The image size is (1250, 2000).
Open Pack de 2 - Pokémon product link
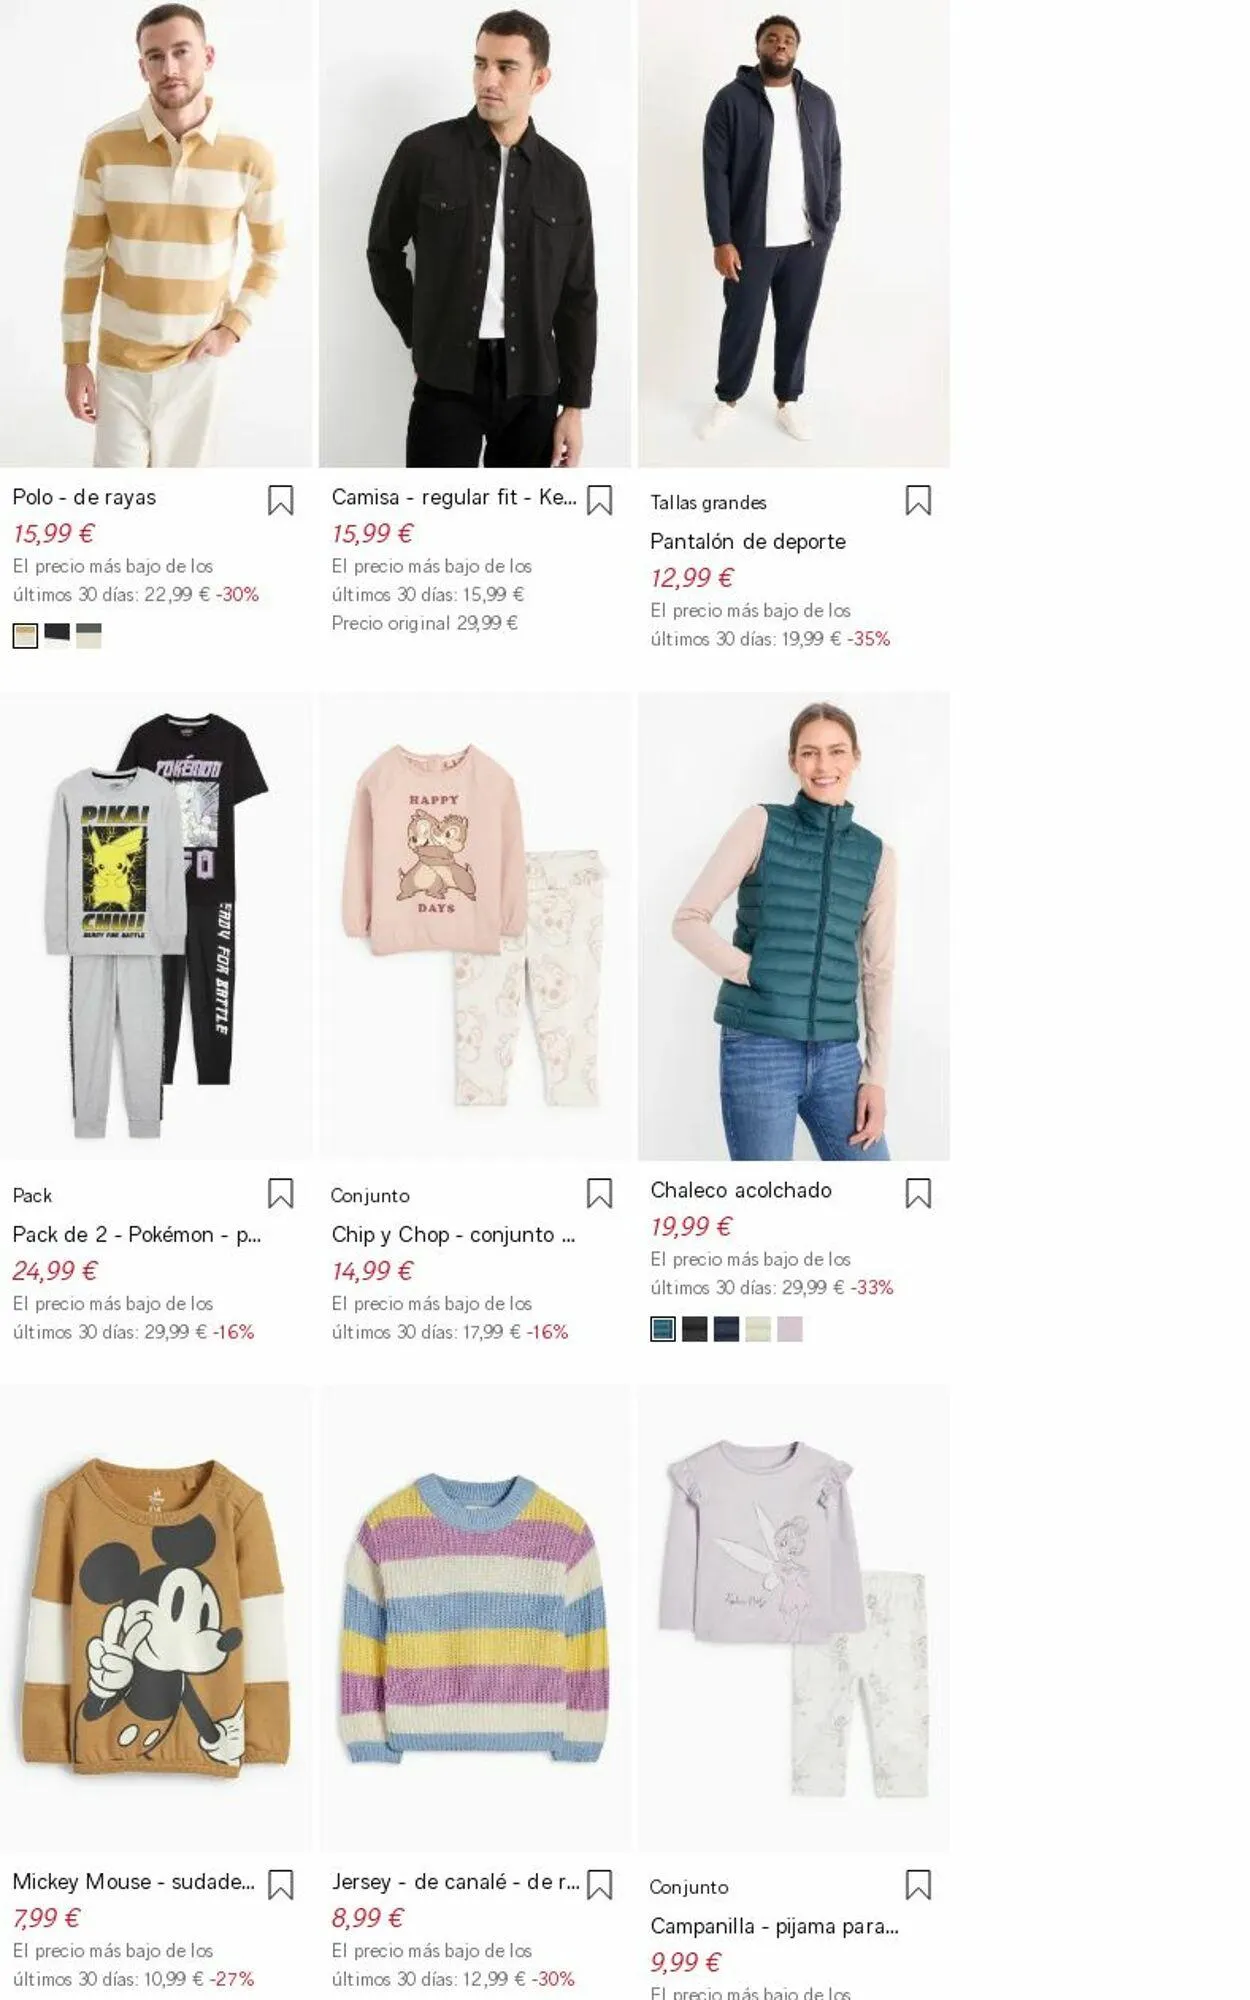[137, 1234]
